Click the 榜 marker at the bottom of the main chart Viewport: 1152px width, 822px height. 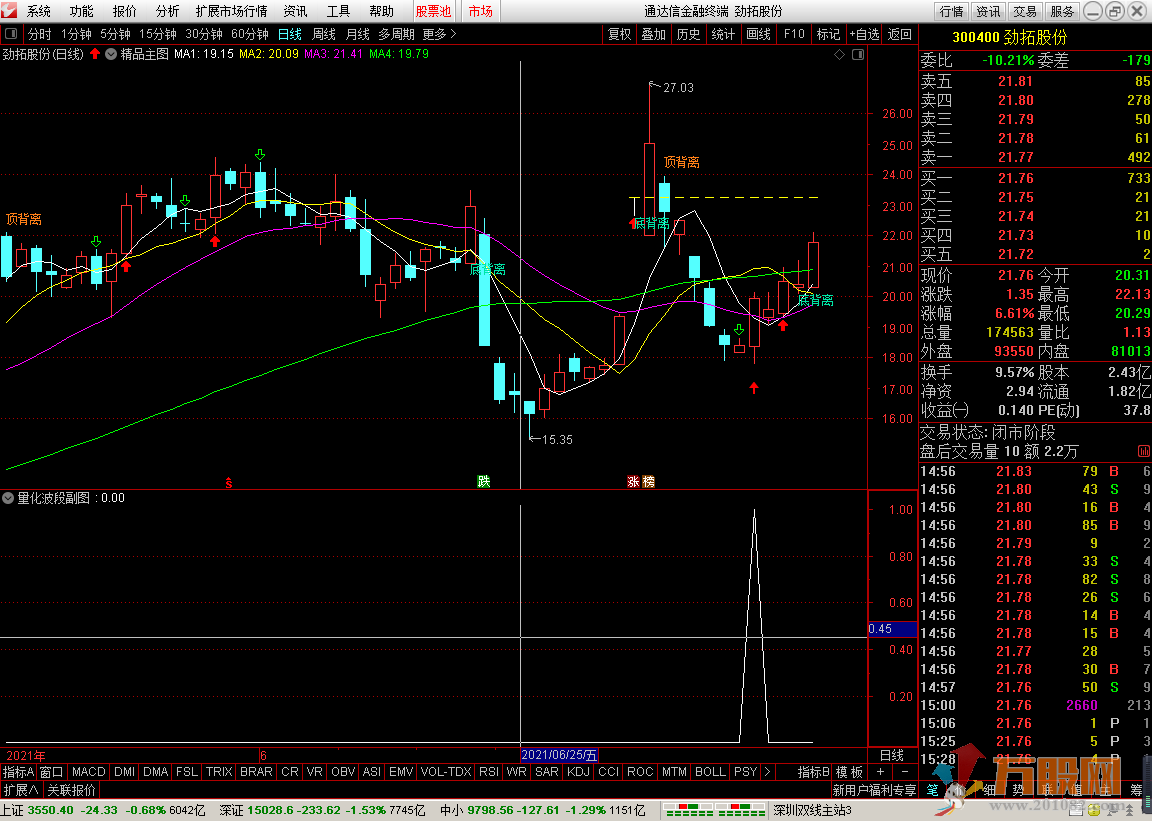tap(648, 482)
